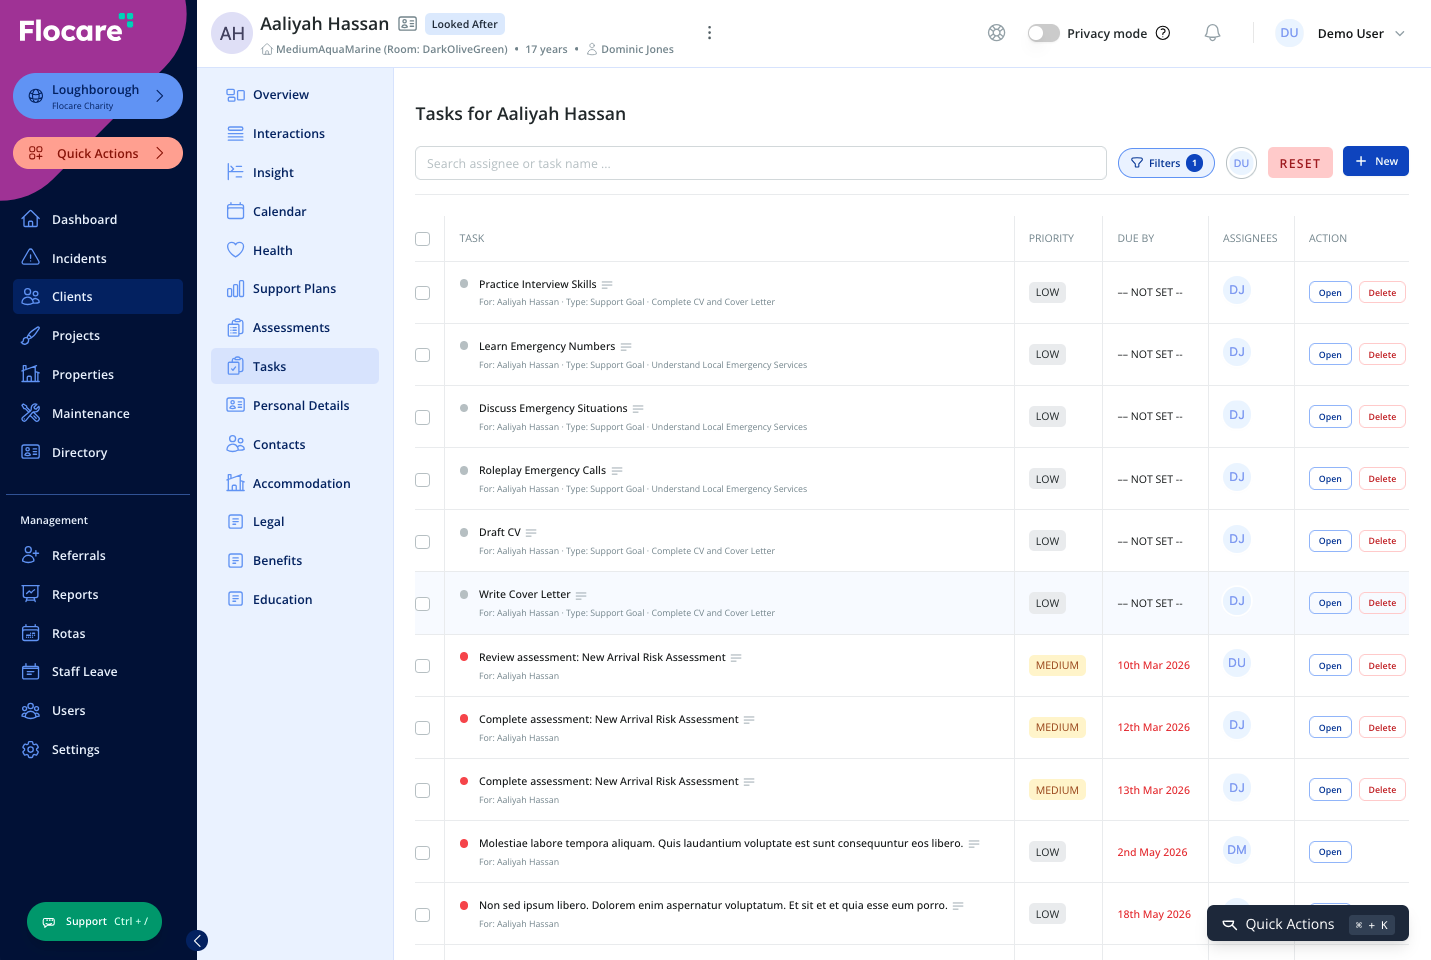Click the RESET filters button
The image size is (1431, 960).
[1300, 163]
